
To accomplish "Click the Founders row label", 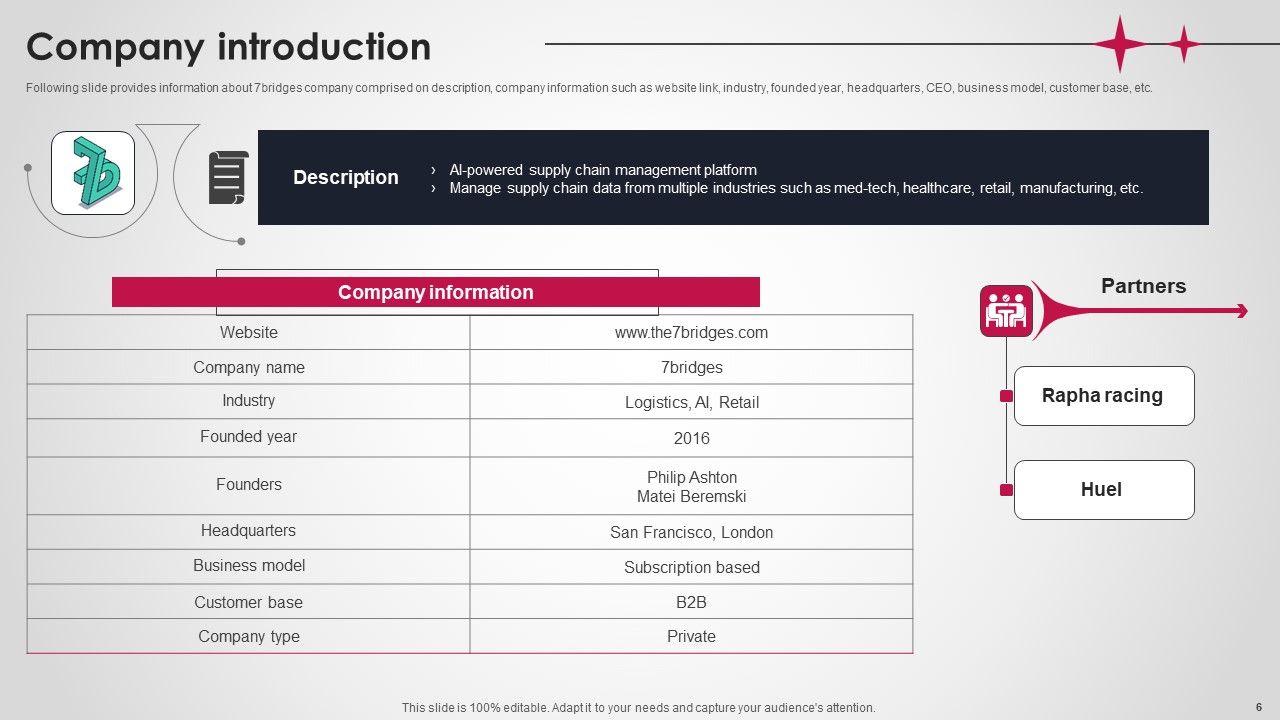I will click(249, 484).
